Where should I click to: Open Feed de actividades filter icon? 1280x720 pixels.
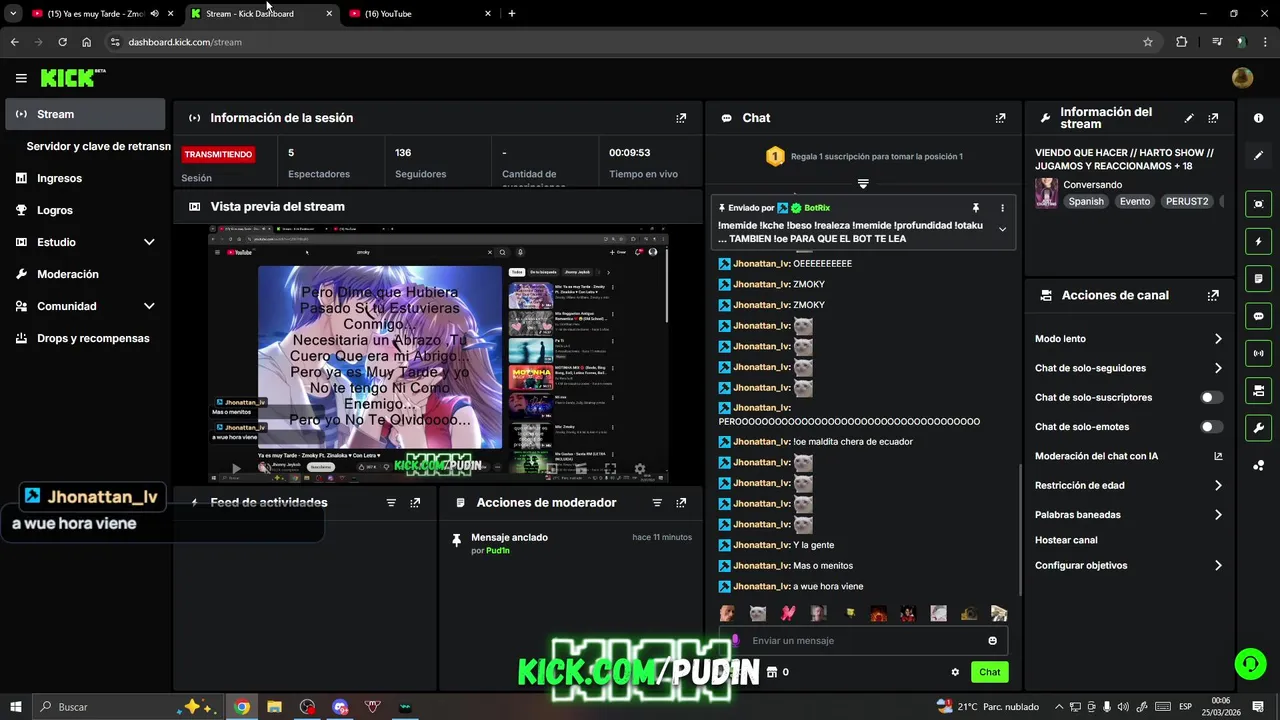(391, 503)
